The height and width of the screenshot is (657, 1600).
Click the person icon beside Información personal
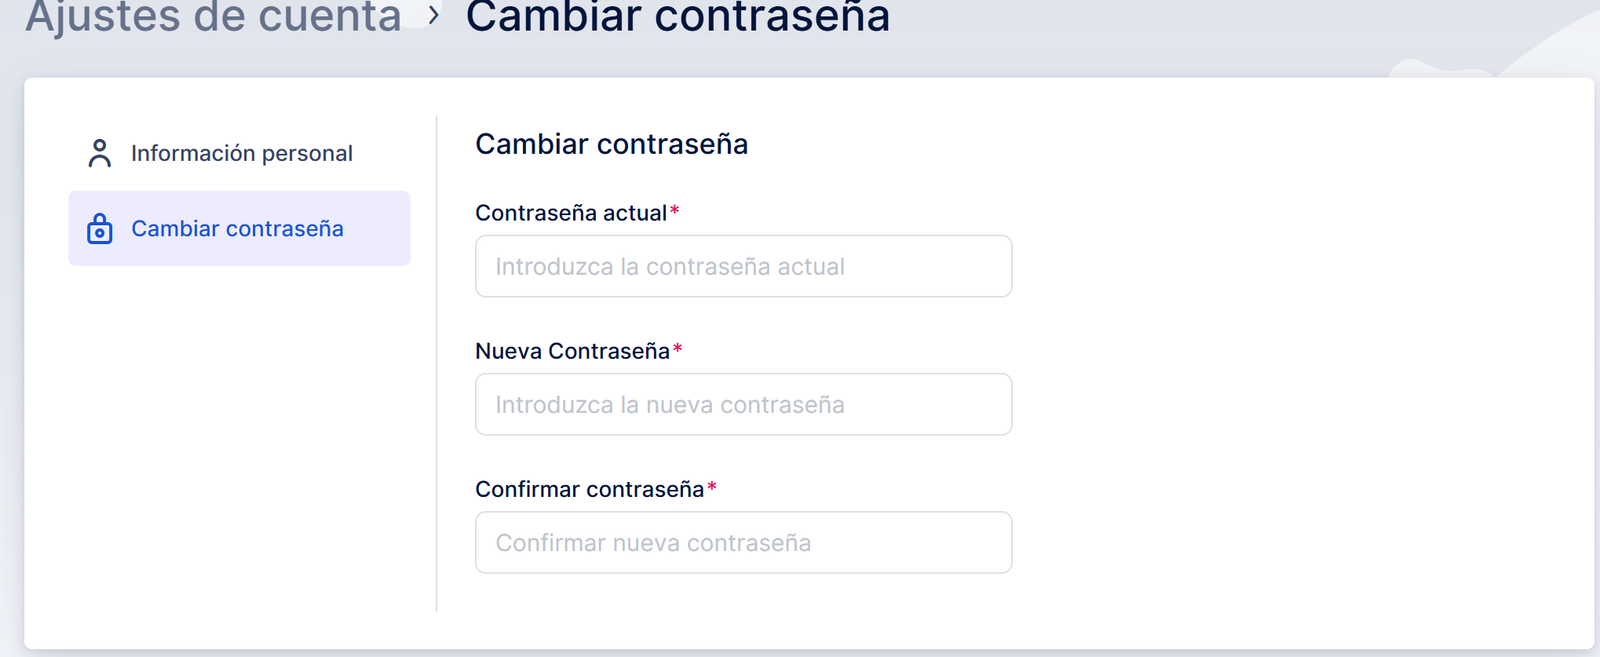(100, 153)
